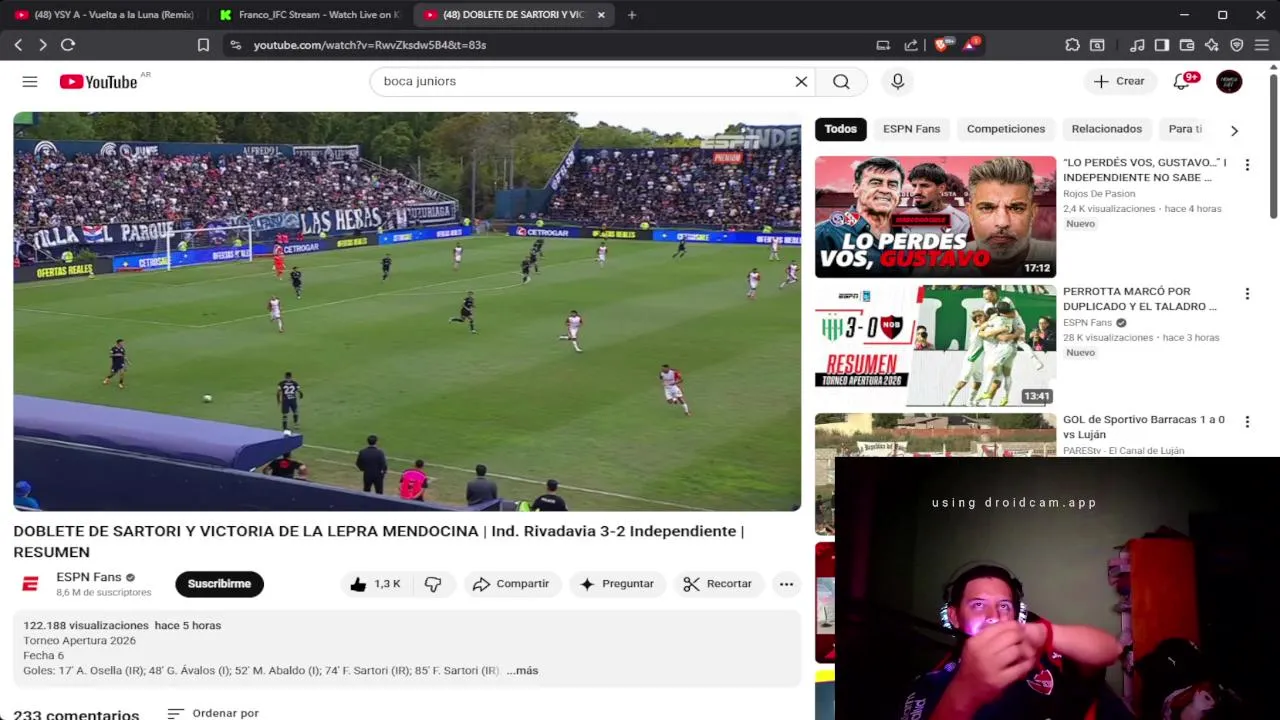Click the address bar URL
Screen dimensions: 1280x720
[x=370, y=45]
